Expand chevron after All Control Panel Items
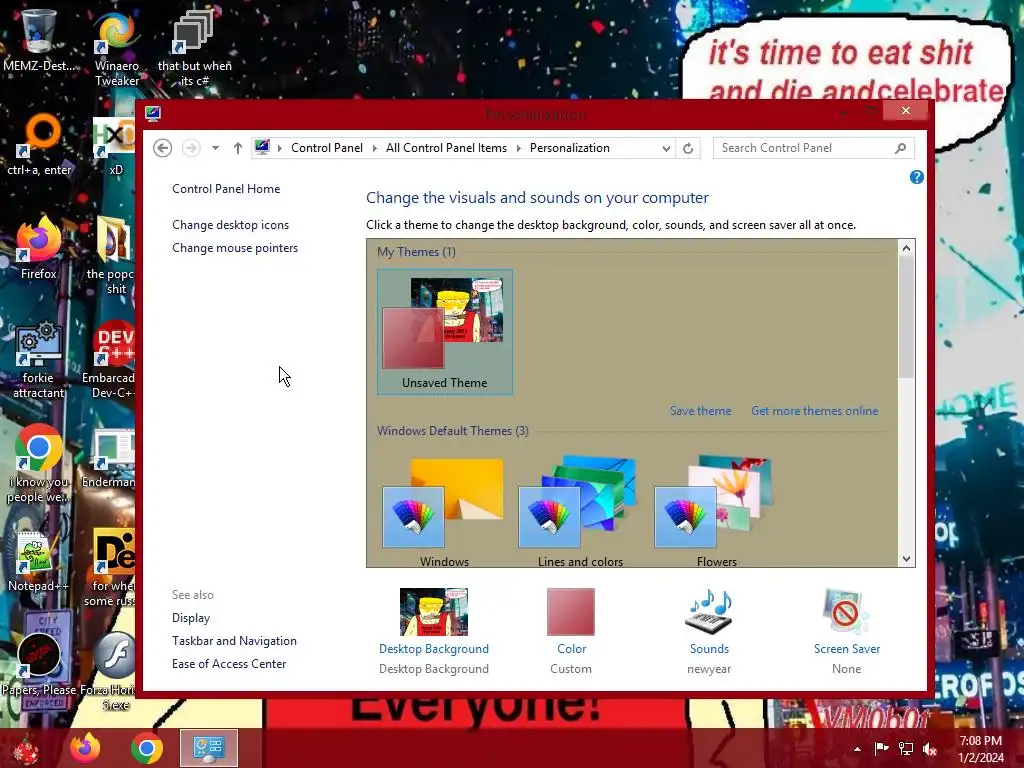This screenshot has width=1024, height=768. [x=519, y=148]
